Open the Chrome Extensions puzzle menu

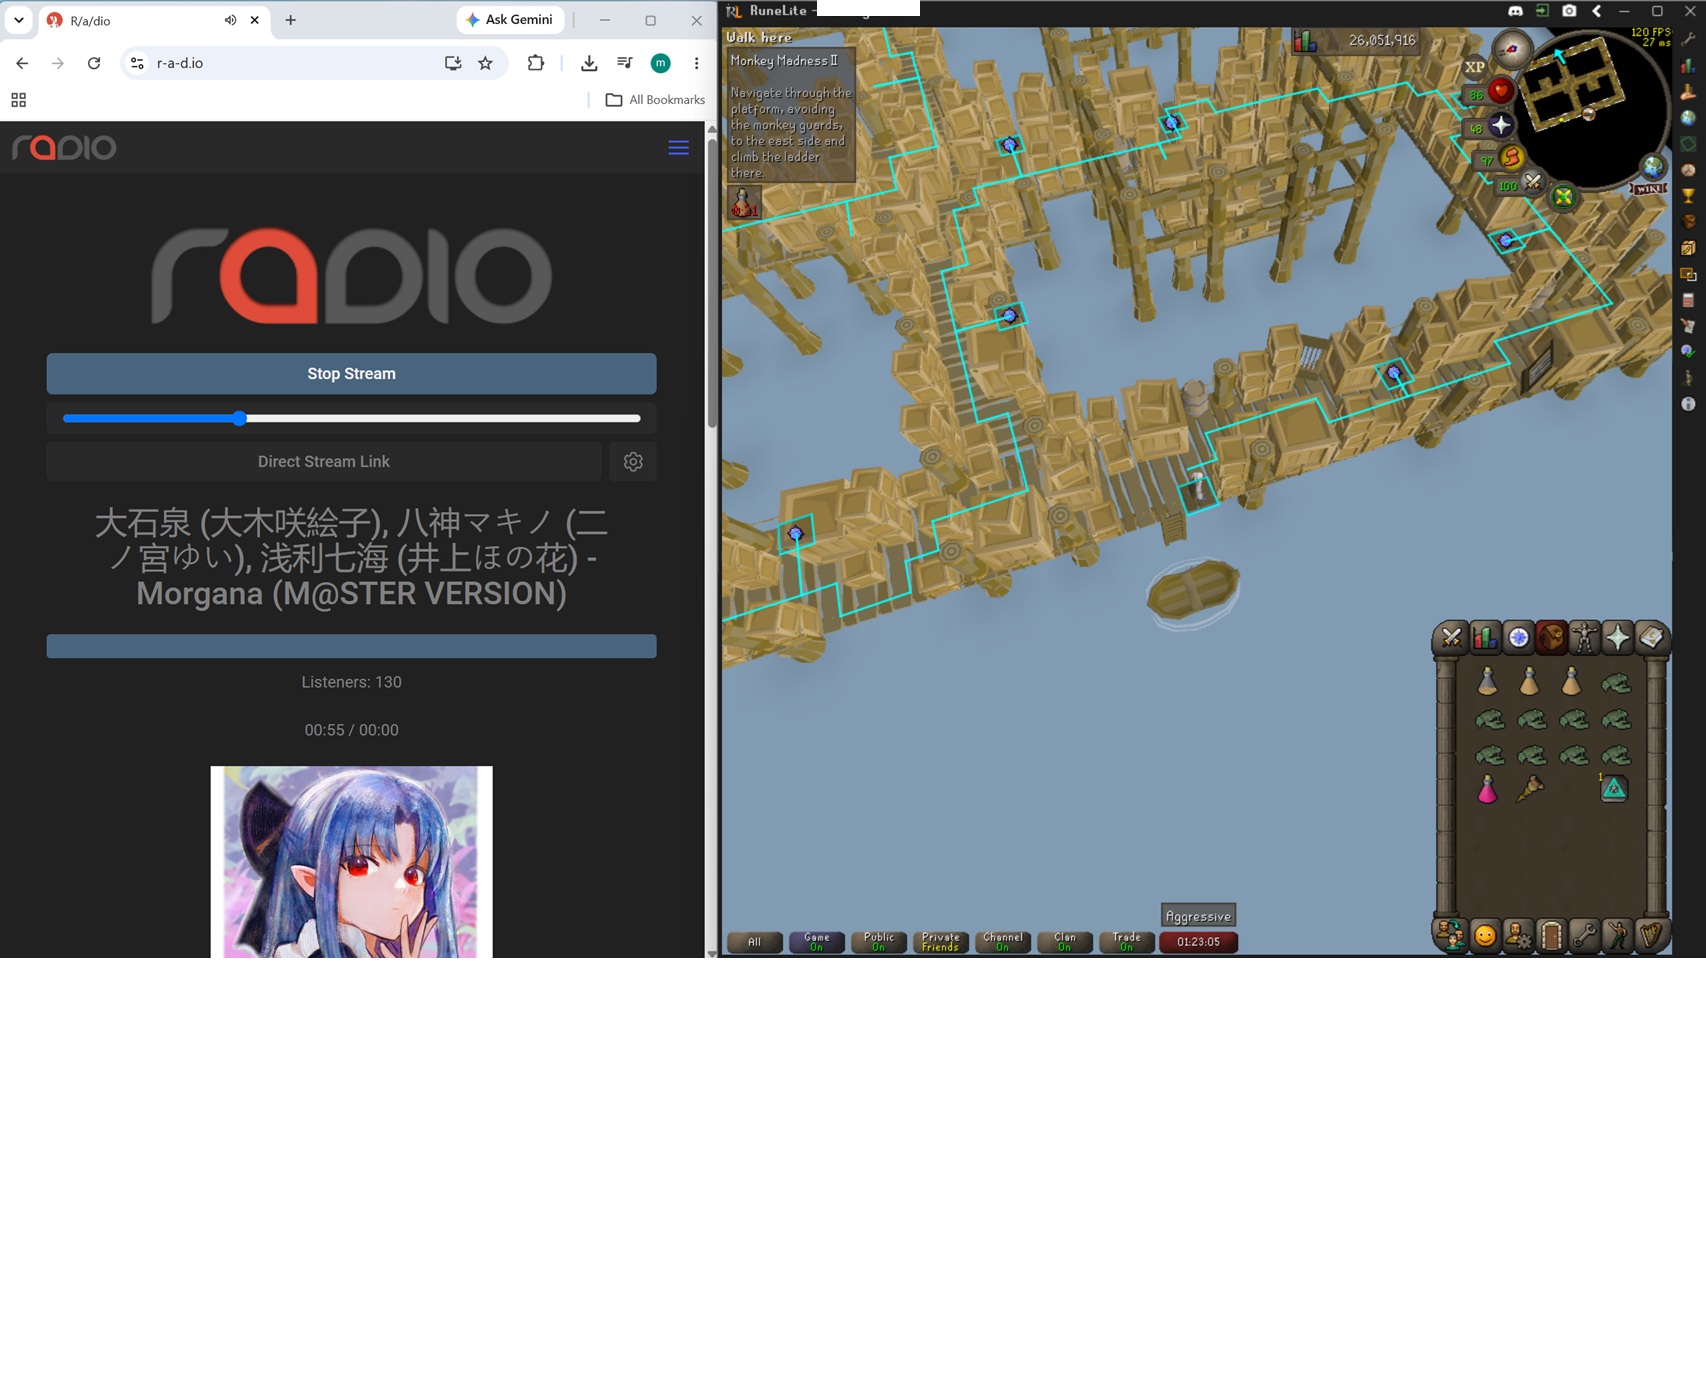point(536,63)
